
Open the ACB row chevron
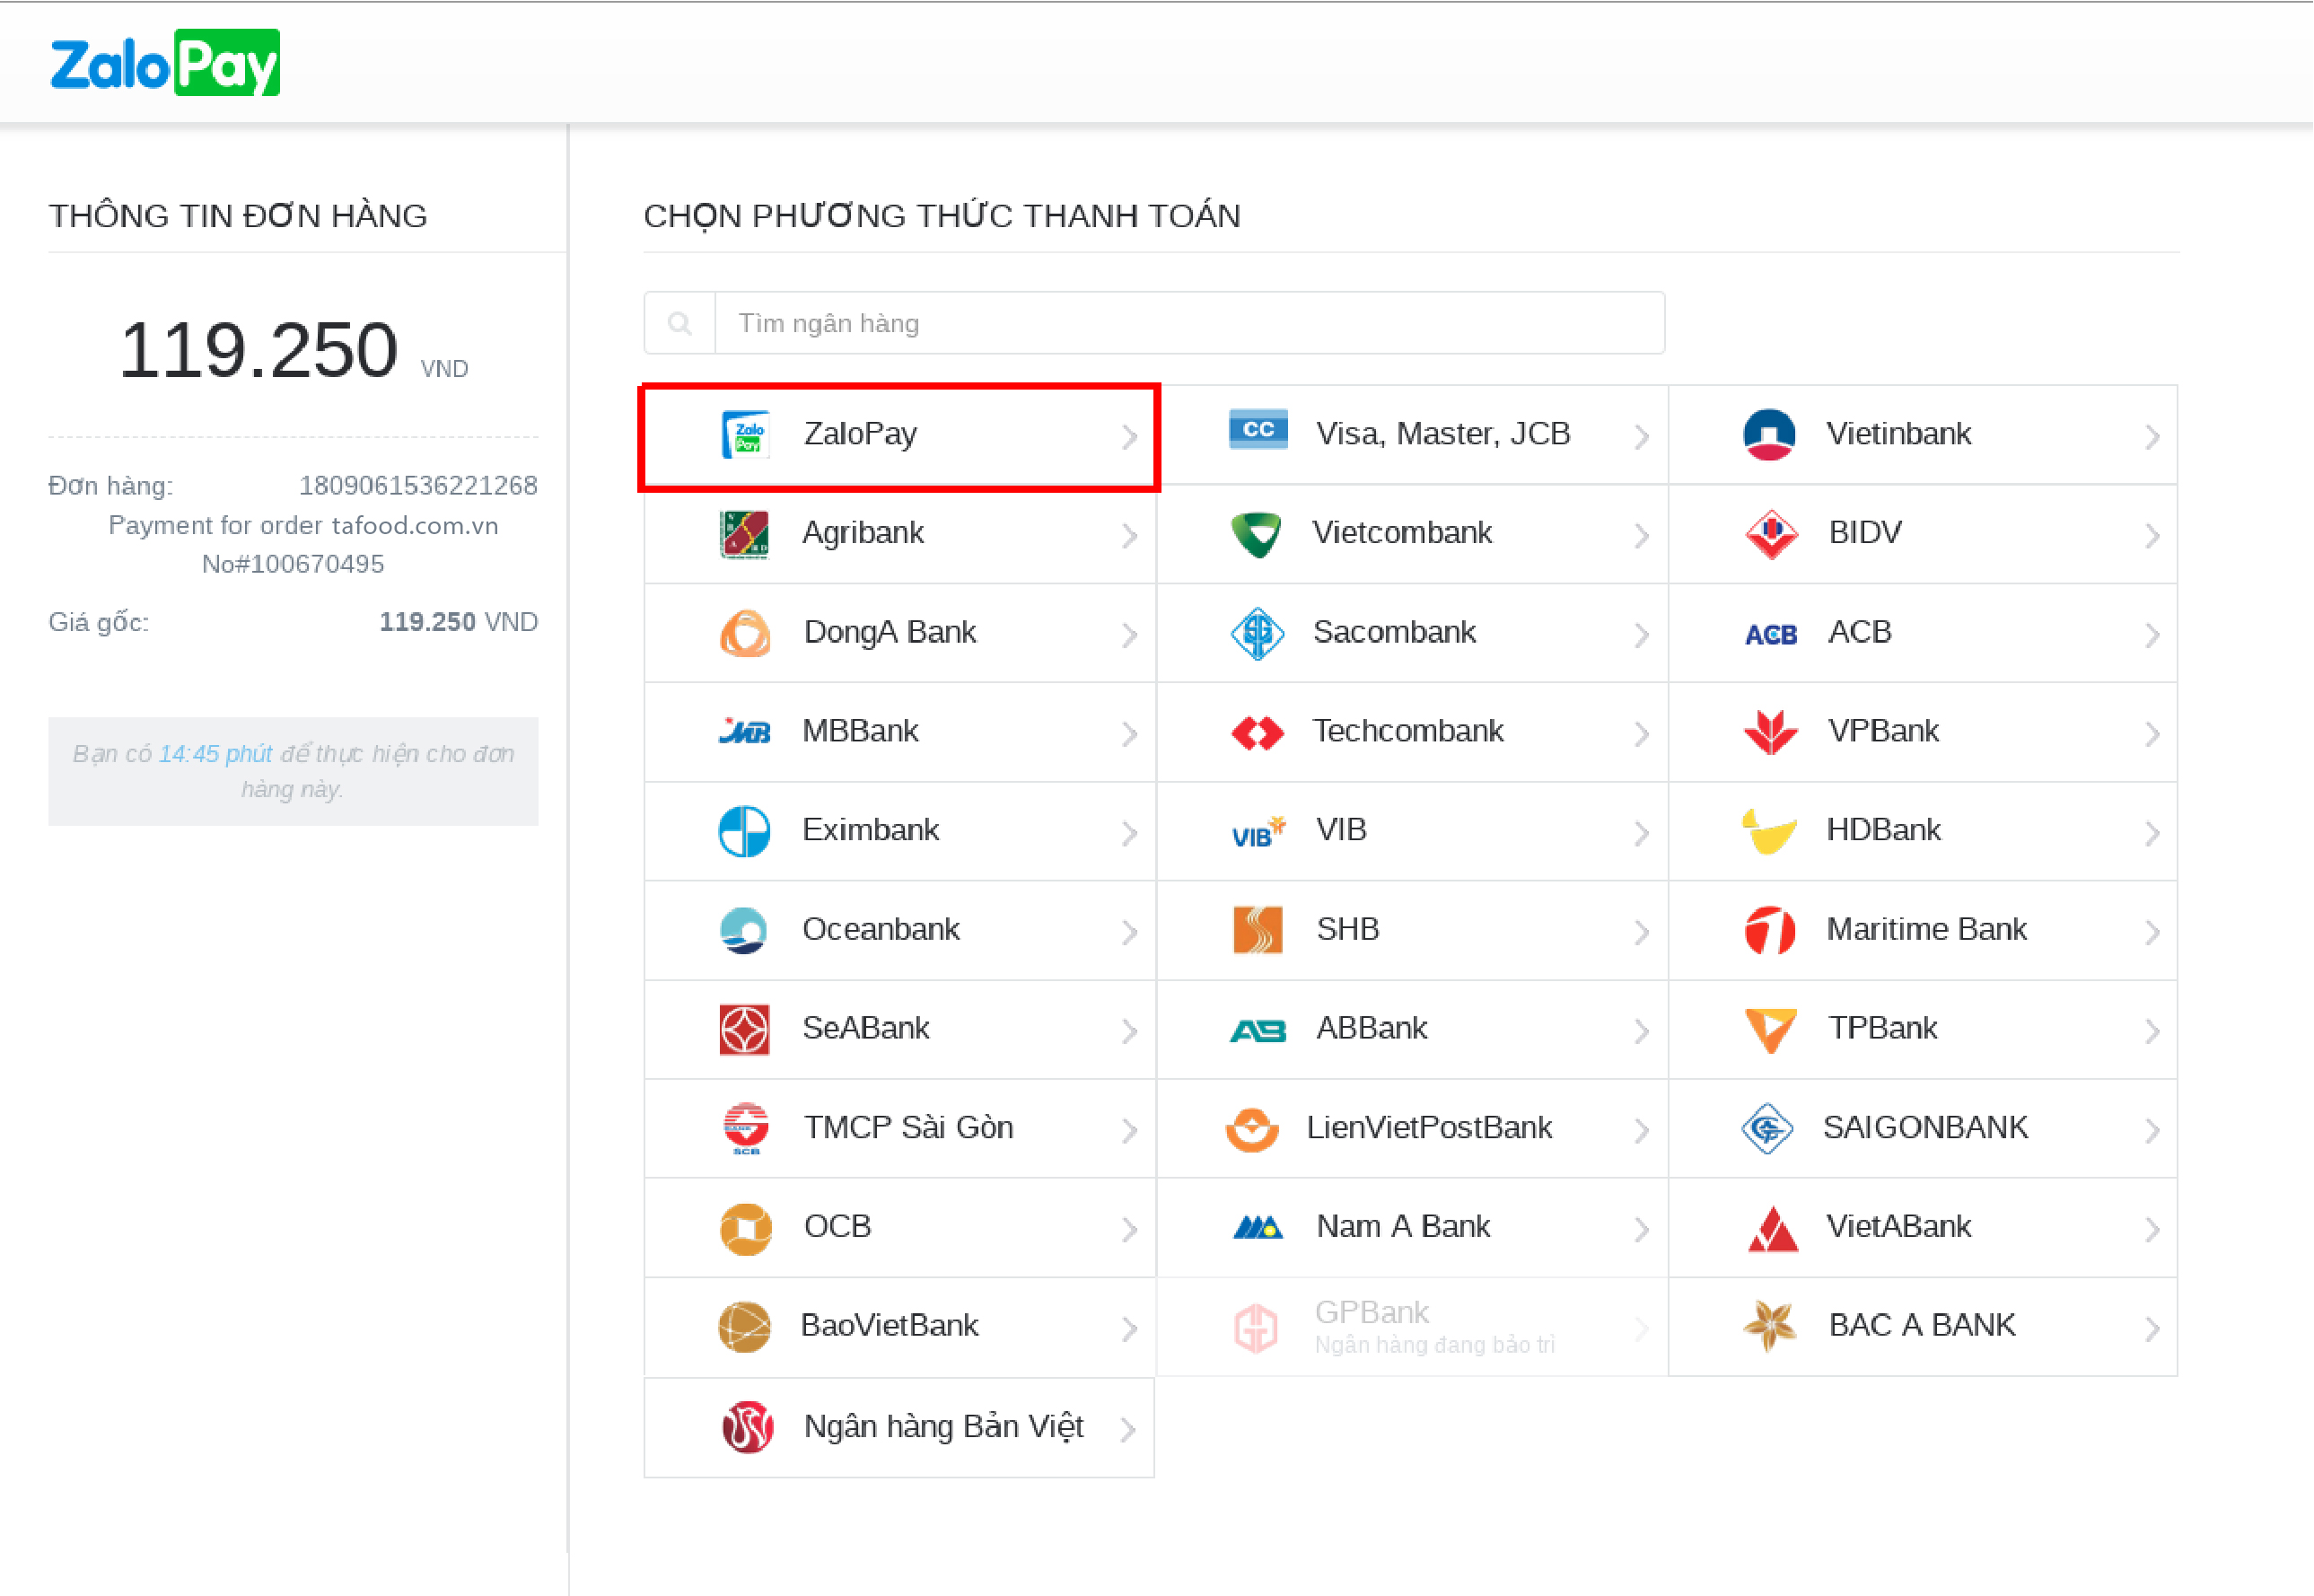tap(2153, 635)
